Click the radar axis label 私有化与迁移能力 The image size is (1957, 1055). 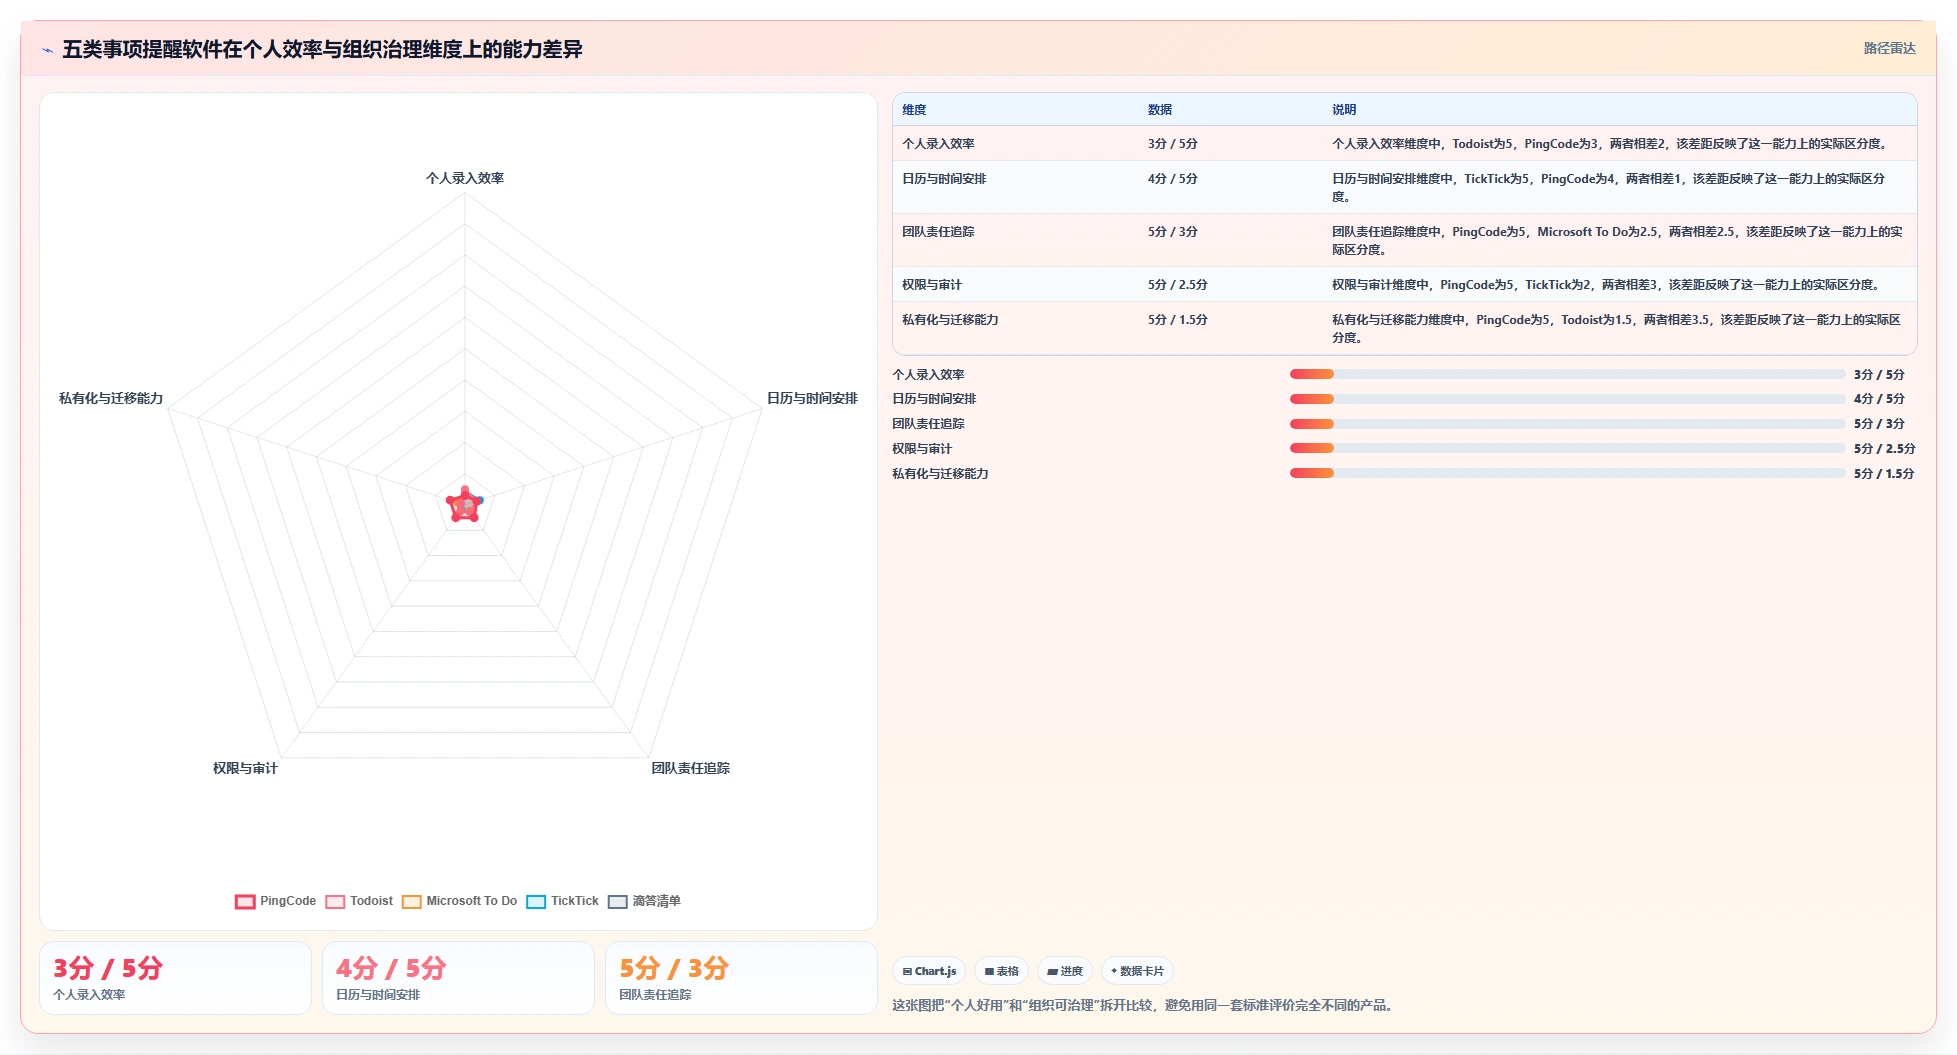(111, 398)
